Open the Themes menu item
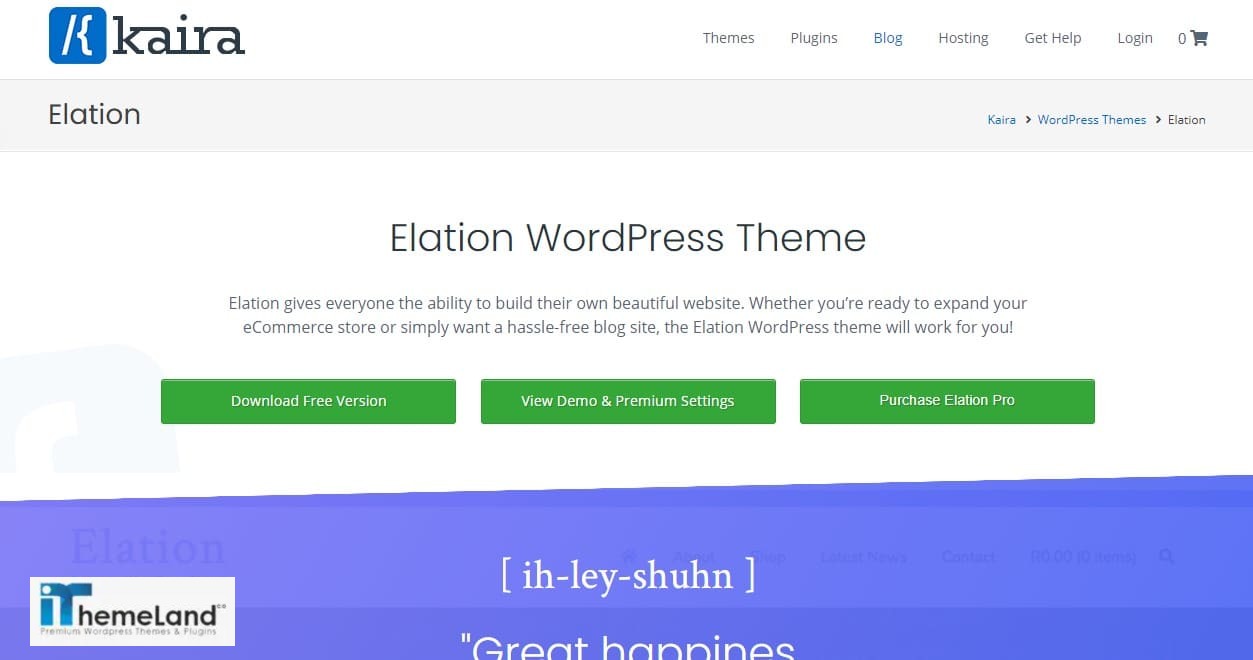The image size is (1253, 660). [x=728, y=38]
